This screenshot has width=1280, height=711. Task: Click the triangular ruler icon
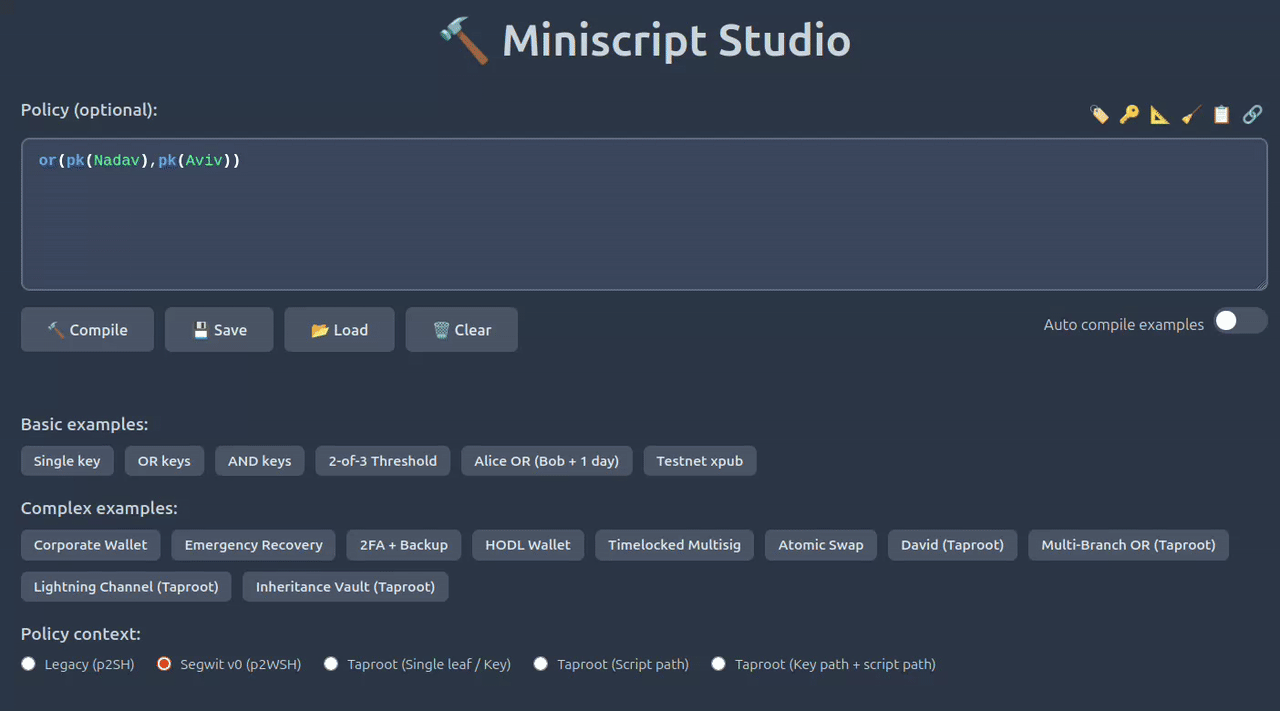[x=1160, y=115]
